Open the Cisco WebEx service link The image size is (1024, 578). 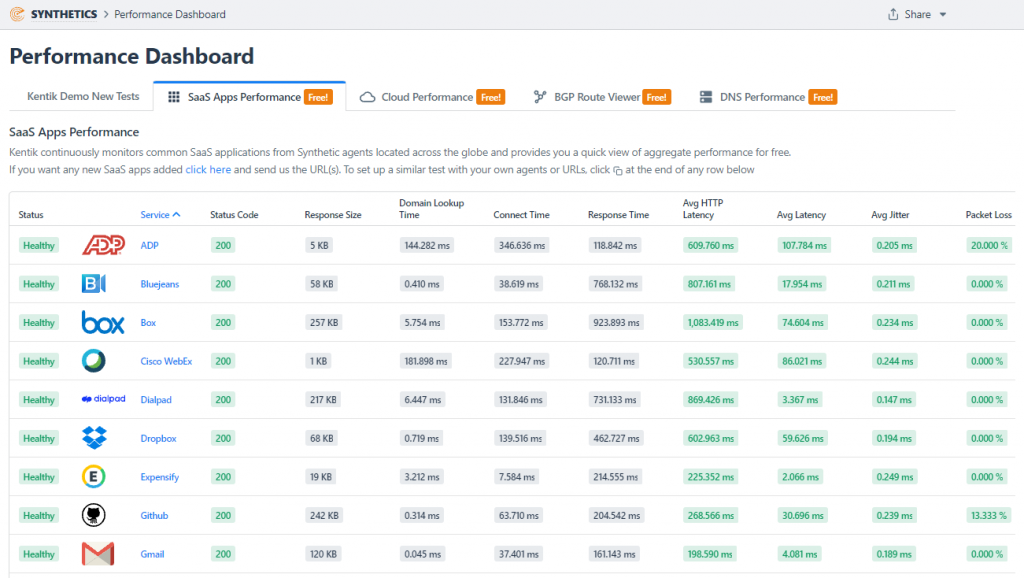pyautogui.click(x=166, y=361)
